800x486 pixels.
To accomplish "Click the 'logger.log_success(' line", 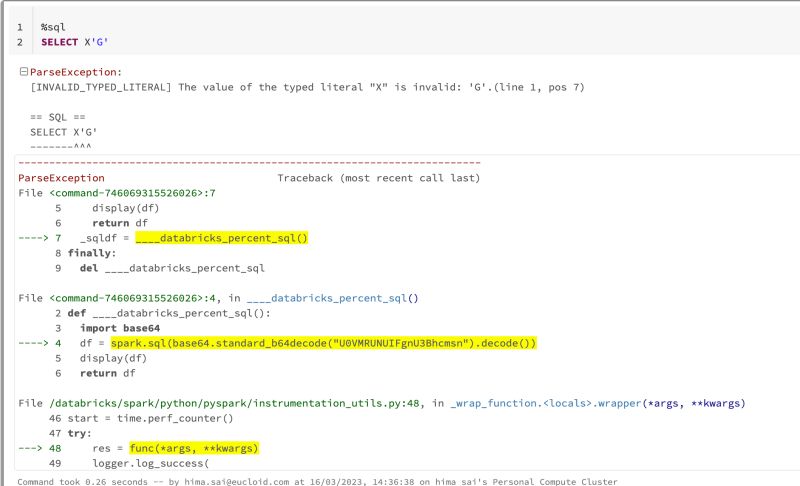I will (151, 464).
